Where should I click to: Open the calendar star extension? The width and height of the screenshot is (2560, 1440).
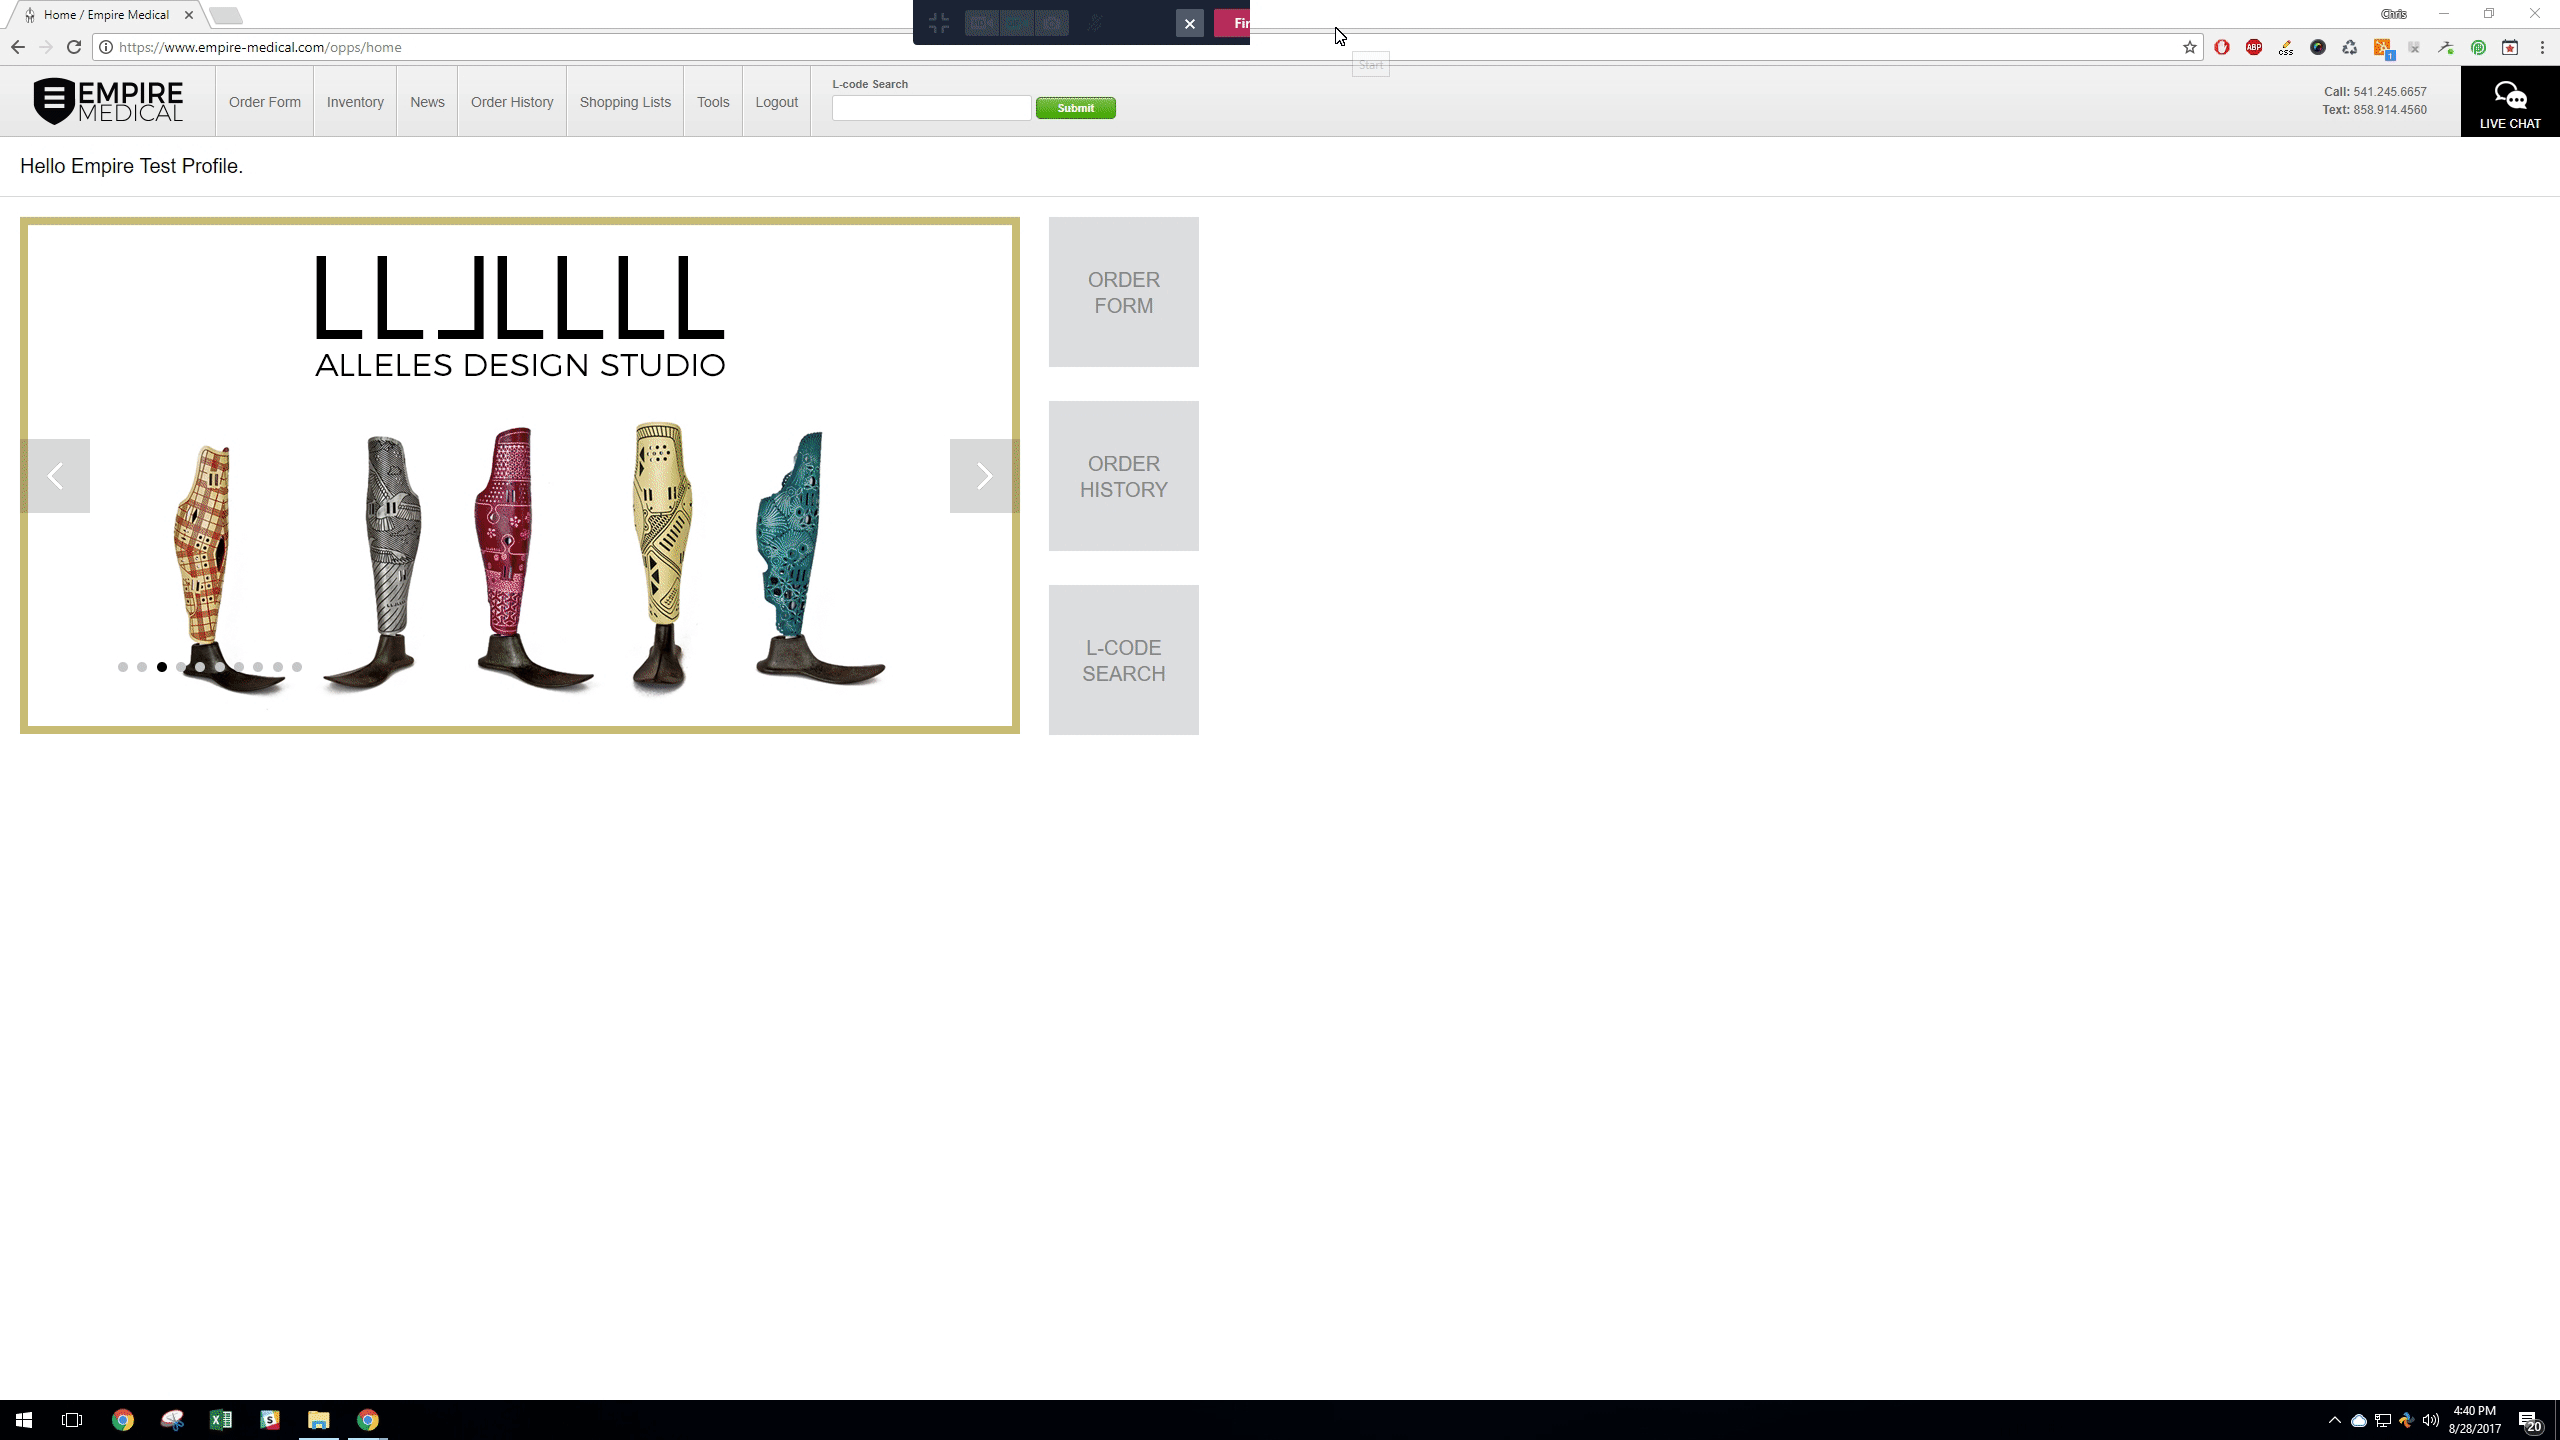pyautogui.click(x=2510, y=47)
